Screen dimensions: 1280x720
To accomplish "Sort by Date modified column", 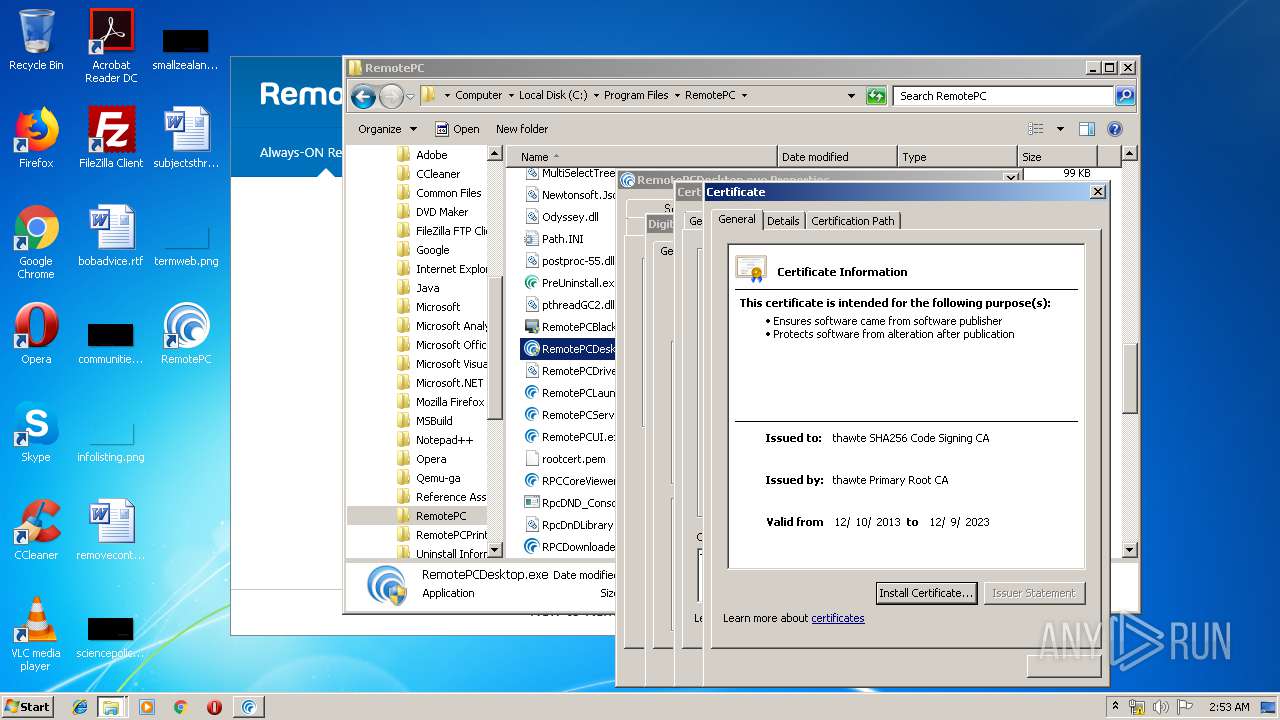I will [837, 157].
